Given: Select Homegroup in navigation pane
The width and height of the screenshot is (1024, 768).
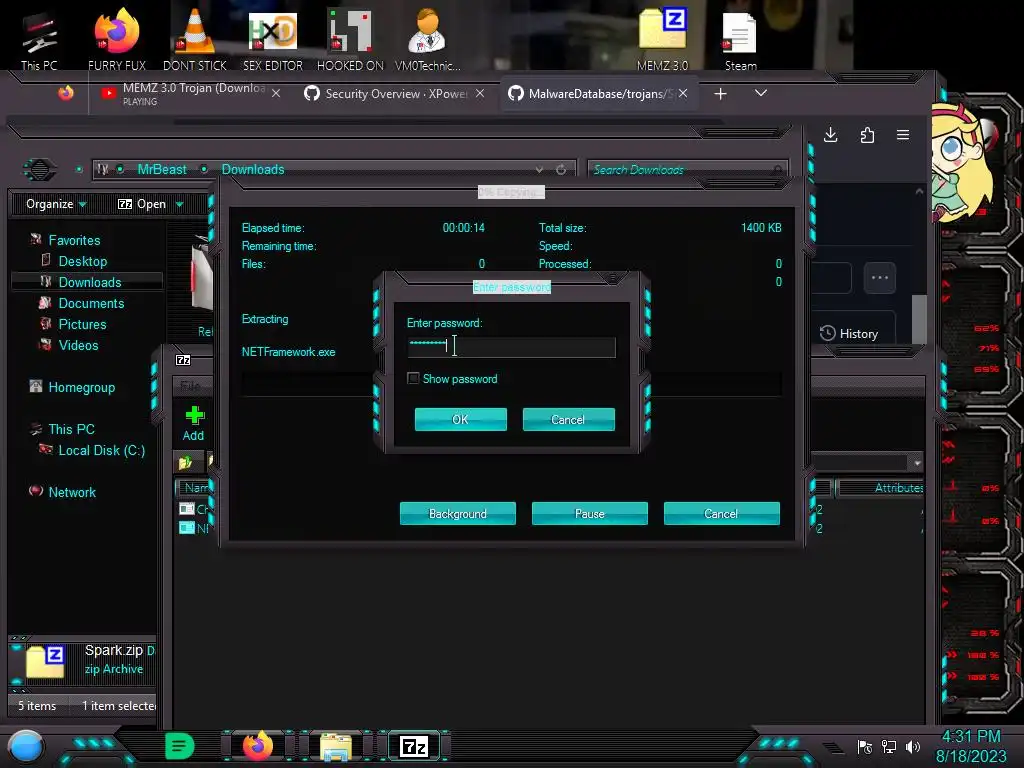Looking at the screenshot, I should 81,387.
